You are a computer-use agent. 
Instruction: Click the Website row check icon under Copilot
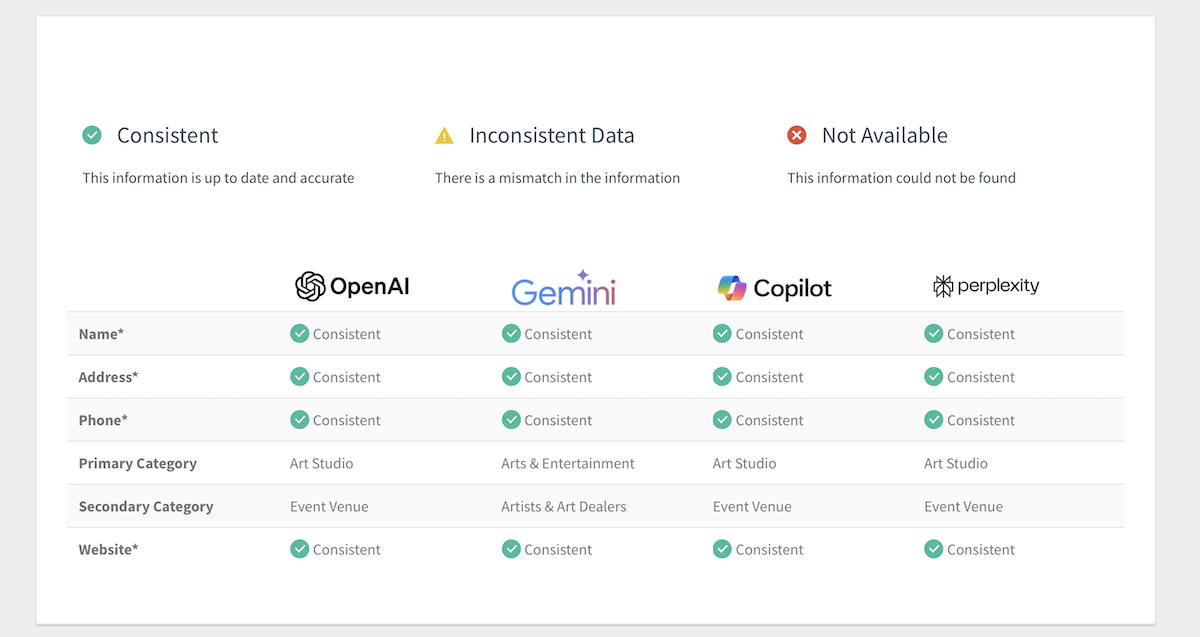pyautogui.click(x=722, y=548)
